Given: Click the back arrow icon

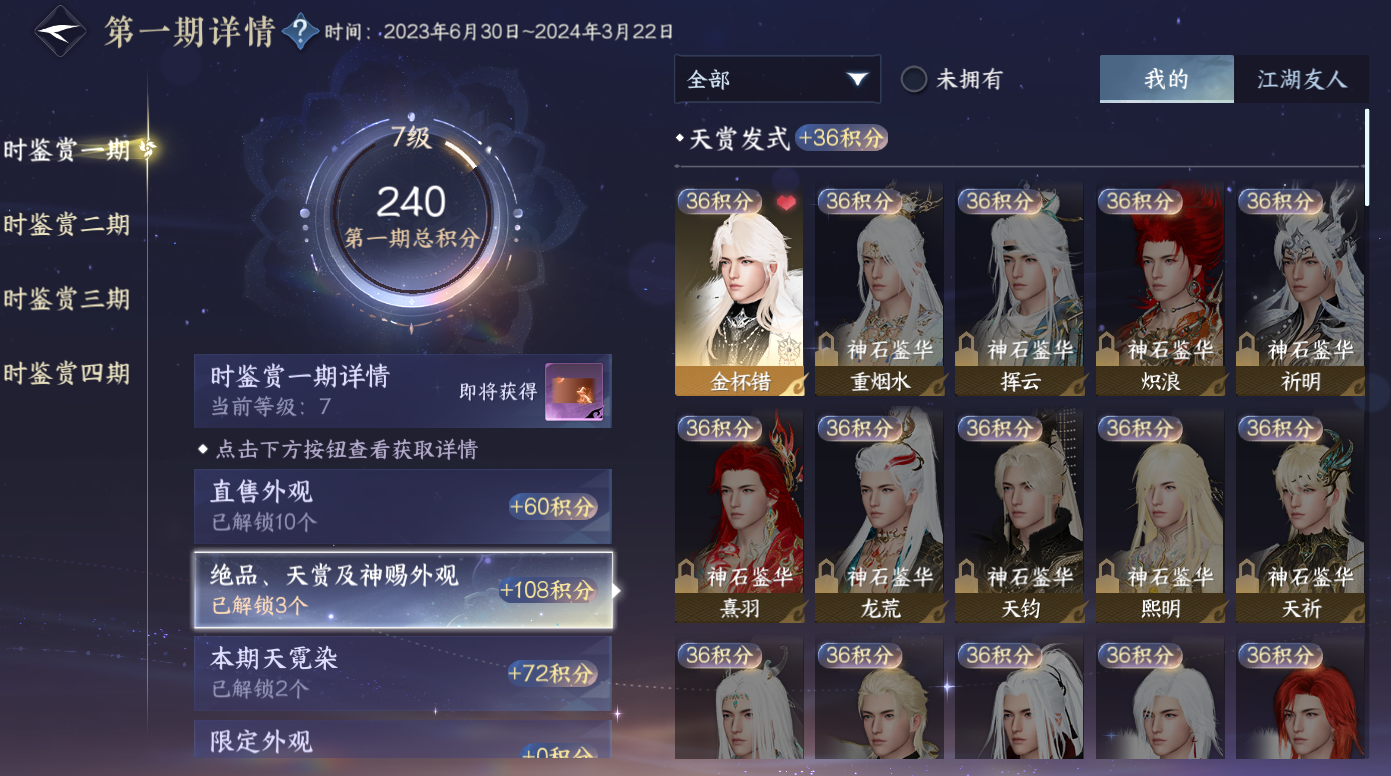Looking at the screenshot, I should [x=60, y=32].
